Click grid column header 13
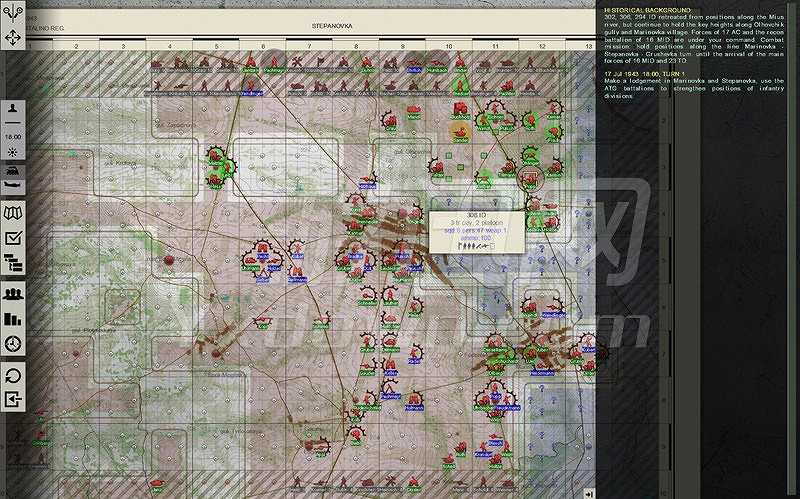This screenshot has width=800, height=499. click(588, 46)
